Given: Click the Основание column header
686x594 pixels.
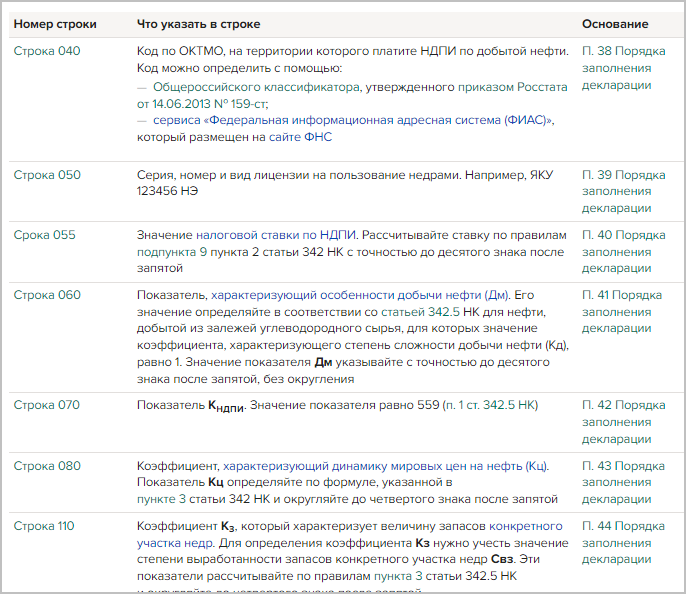Looking at the screenshot, I should 614,23.
